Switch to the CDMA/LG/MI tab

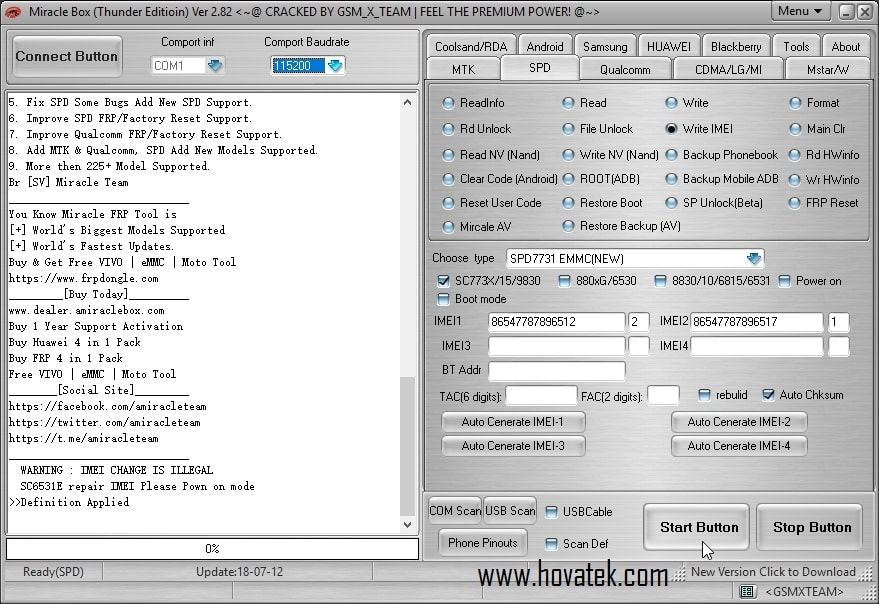click(728, 70)
